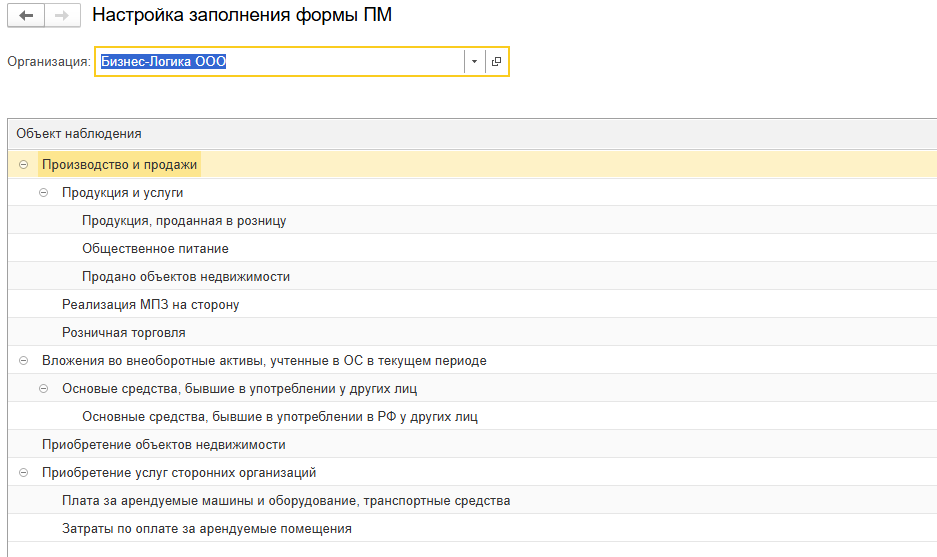Focus the Организация input field
937x557 pixels.
point(280,62)
